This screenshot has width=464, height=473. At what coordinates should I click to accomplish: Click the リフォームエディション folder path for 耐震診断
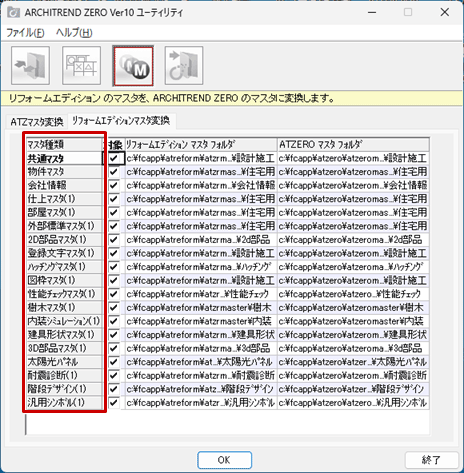(x=201, y=376)
